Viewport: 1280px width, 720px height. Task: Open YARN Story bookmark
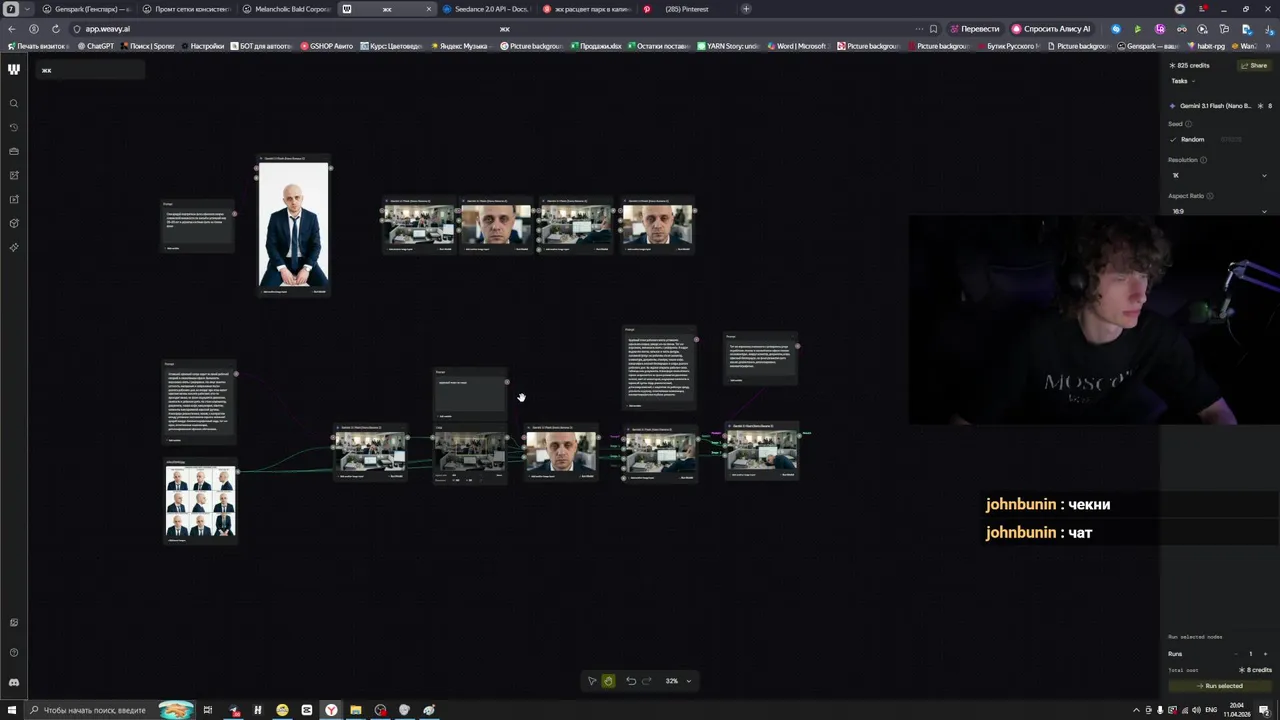pos(728,46)
